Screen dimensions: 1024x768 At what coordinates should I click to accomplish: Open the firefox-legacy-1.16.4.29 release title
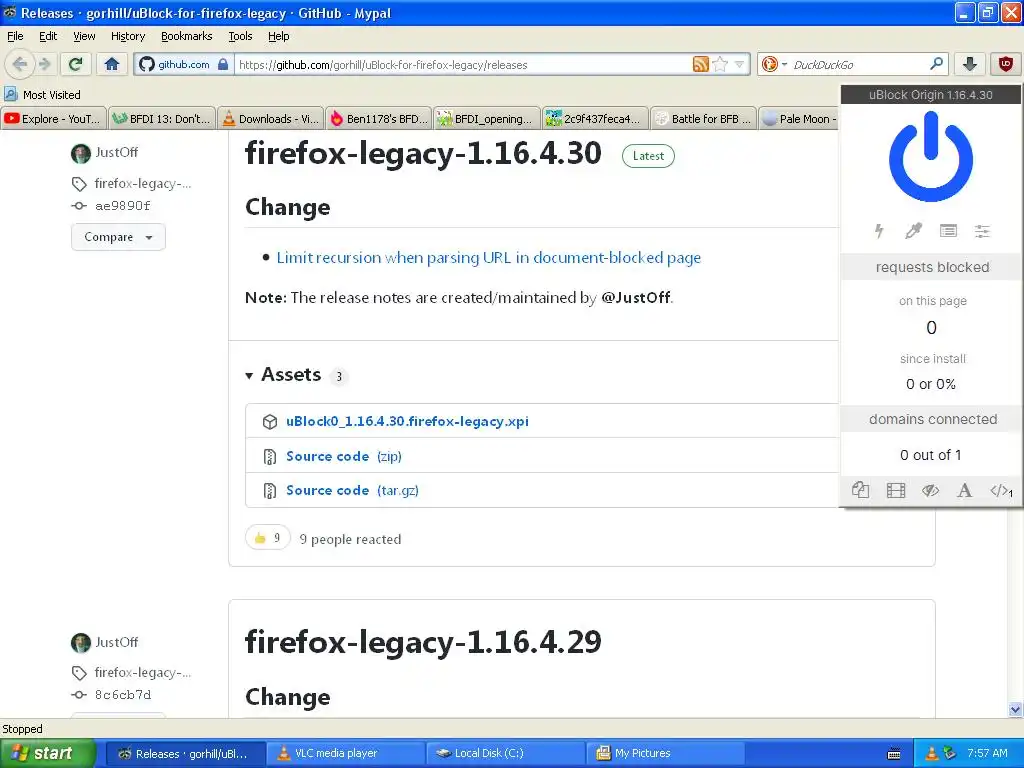[423, 642]
